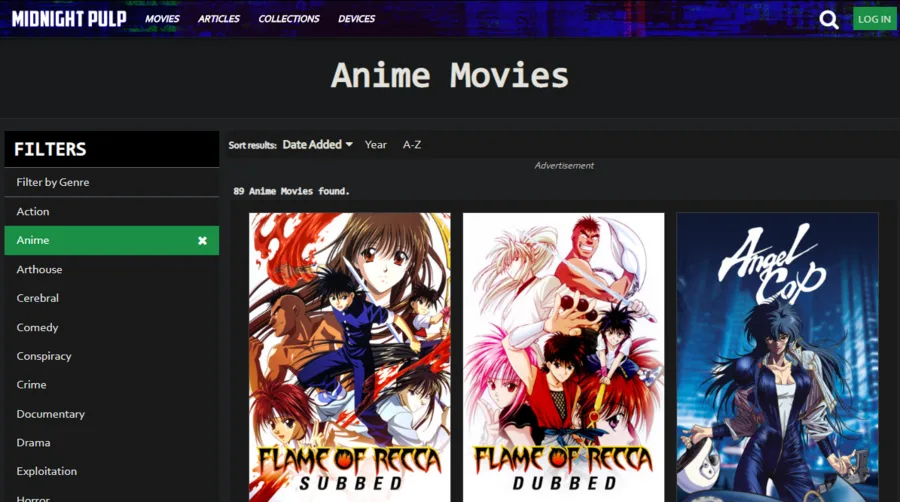This screenshot has width=900, height=502.
Task: Open the Articles menu
Action: [219, 19]
